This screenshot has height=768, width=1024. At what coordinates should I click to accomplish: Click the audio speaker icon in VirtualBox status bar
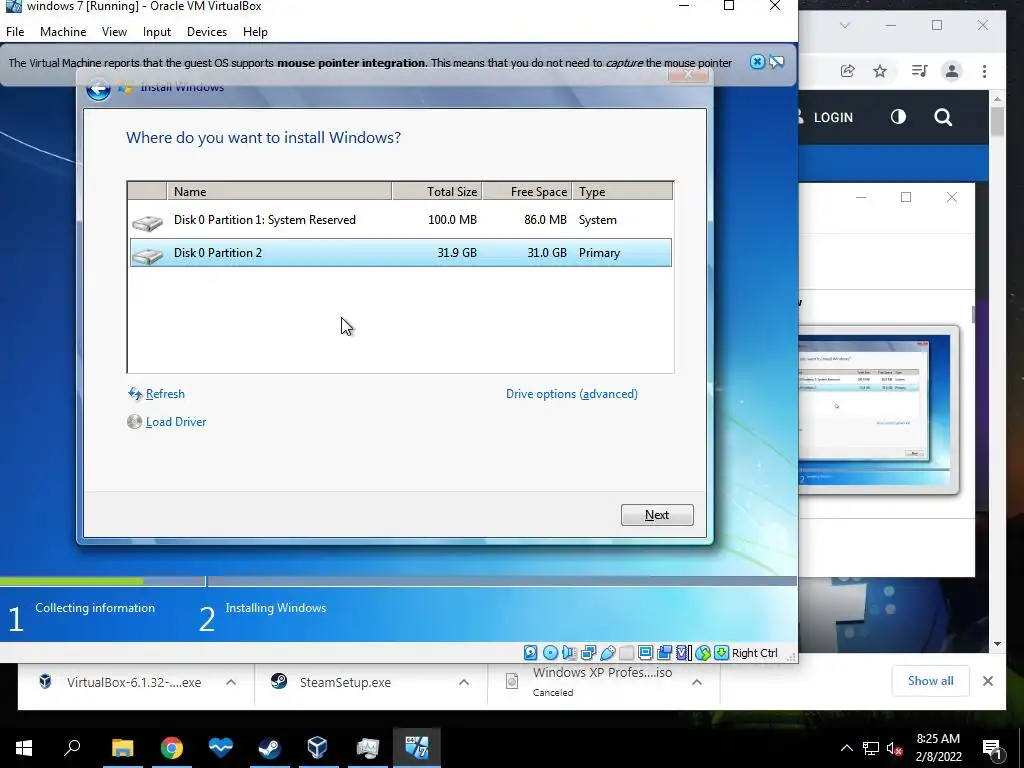click(x=569, y=652)
